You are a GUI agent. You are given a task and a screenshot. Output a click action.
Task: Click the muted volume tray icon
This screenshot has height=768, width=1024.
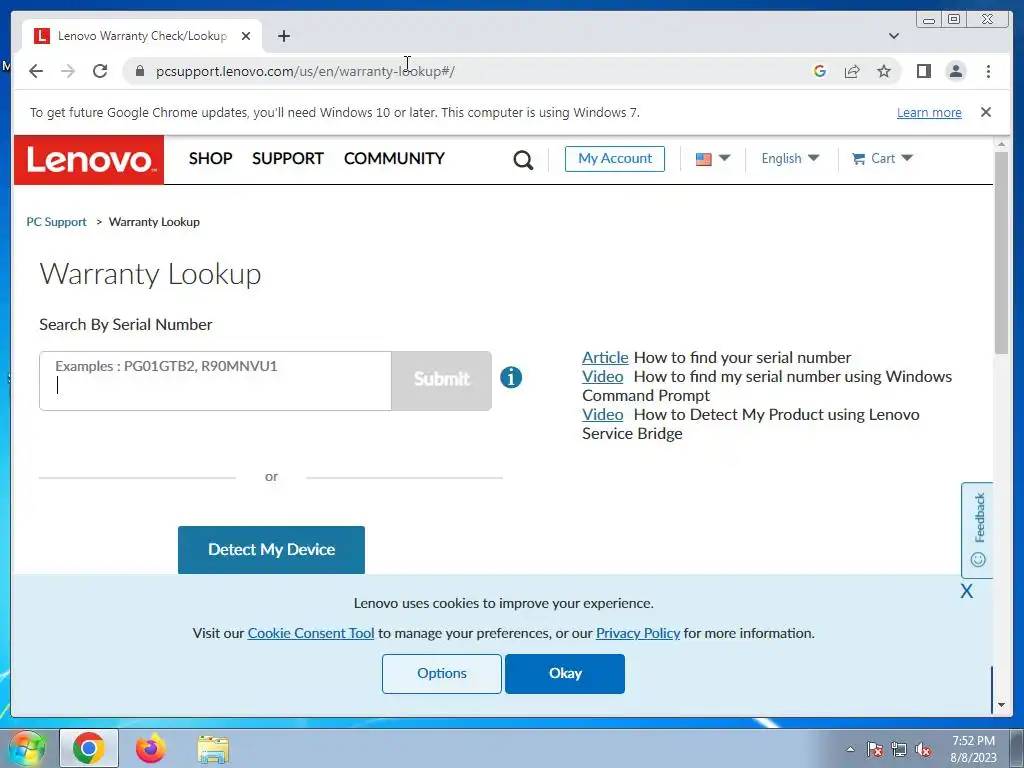(x=923, y=749)
